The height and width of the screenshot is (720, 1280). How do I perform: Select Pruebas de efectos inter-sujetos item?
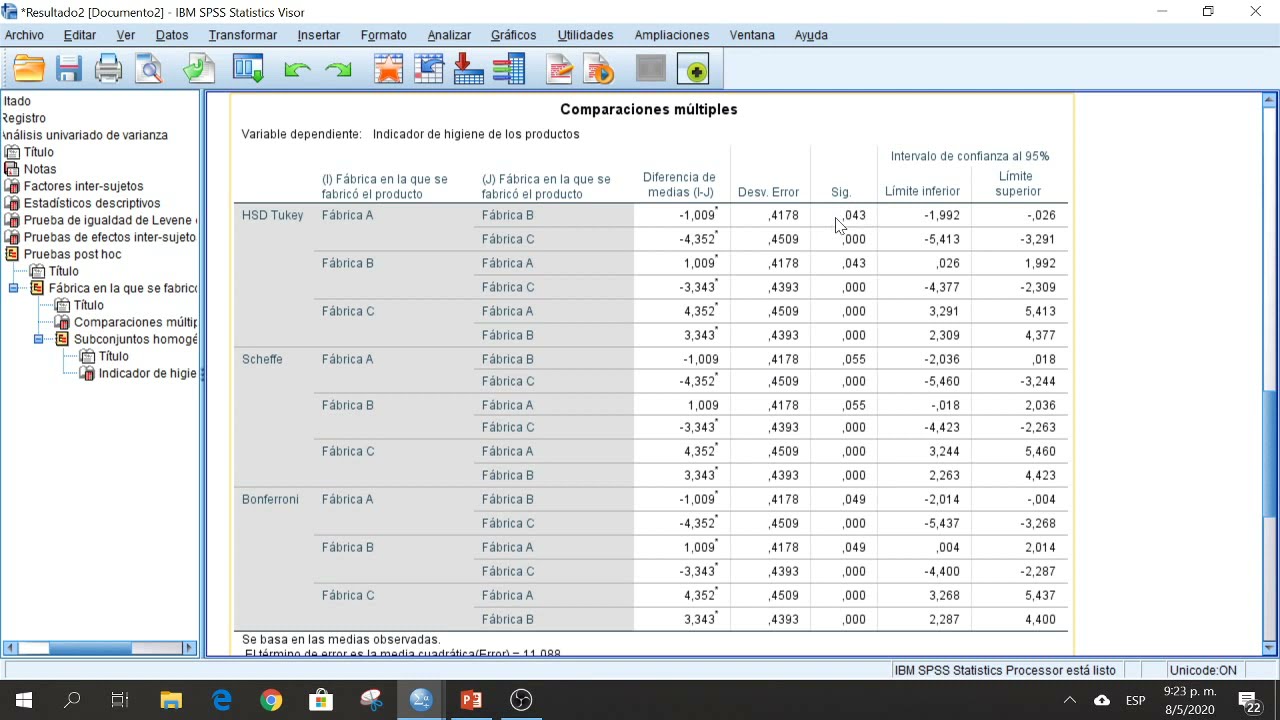coord(101,237)
